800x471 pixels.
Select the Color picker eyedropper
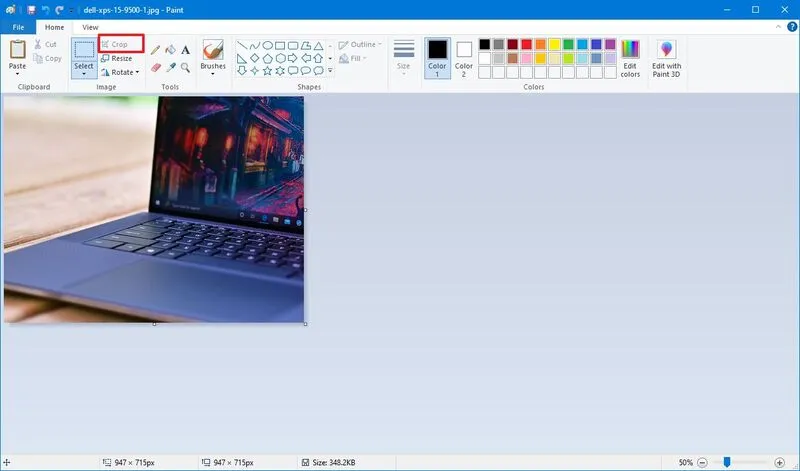coord(170,67)
